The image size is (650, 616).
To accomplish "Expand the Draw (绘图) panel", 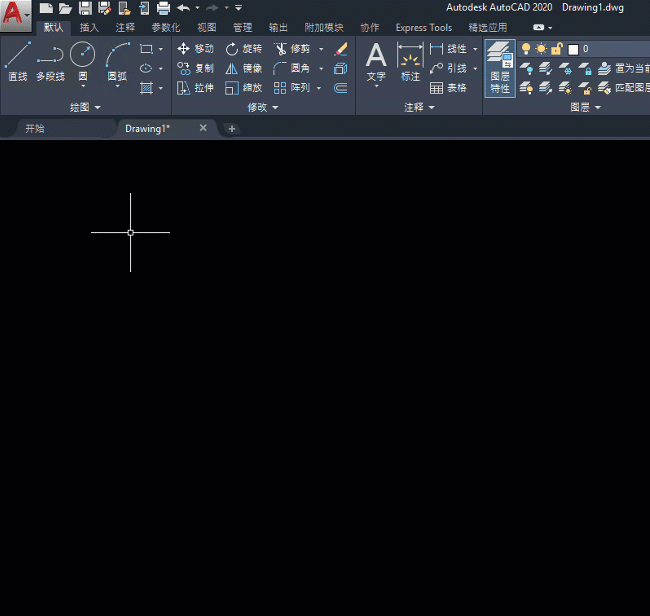I will point(85,107).
